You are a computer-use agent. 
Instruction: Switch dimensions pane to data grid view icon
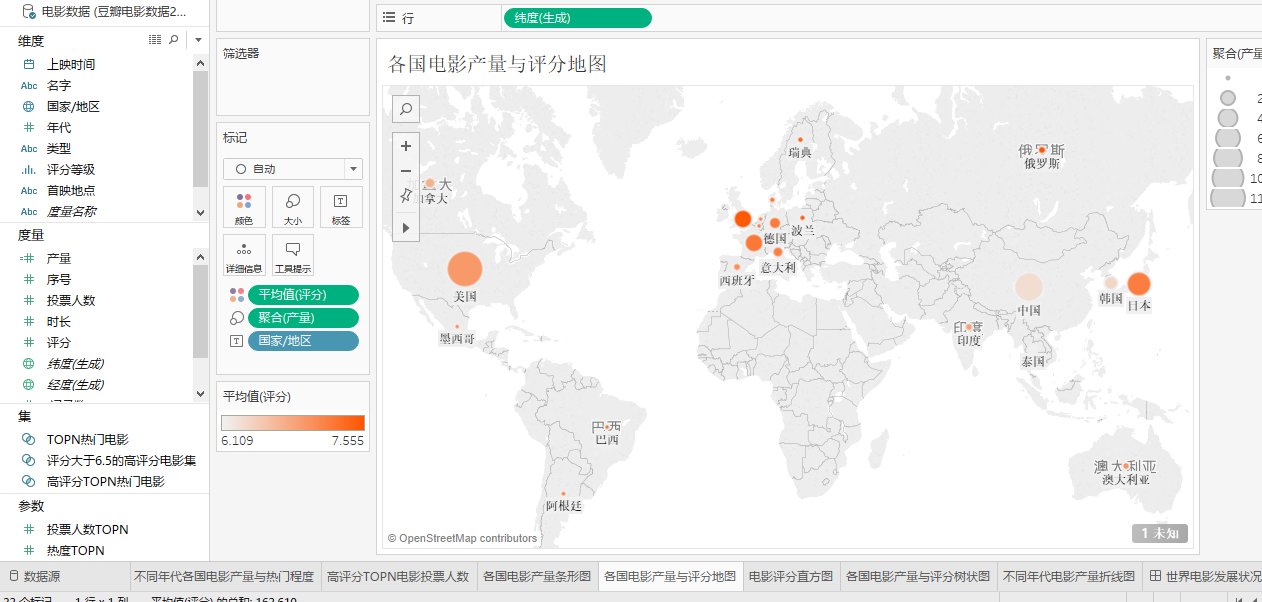(x=154, y=40)
